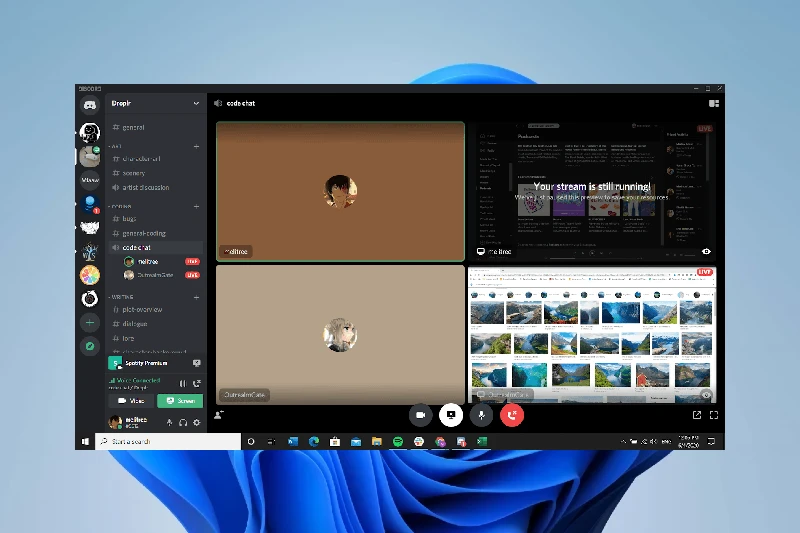Pop out the call window
800x533 pixels.
(x=697, y=415)
